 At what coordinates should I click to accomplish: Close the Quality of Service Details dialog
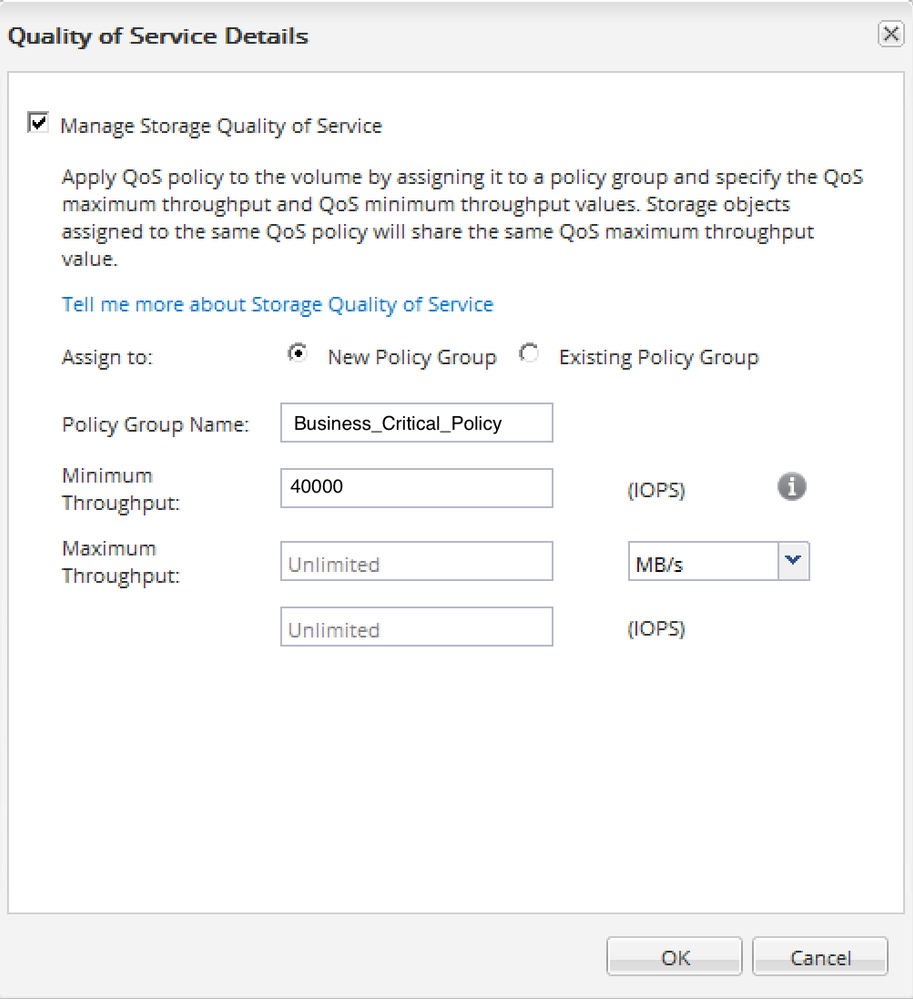click(890, 35)
